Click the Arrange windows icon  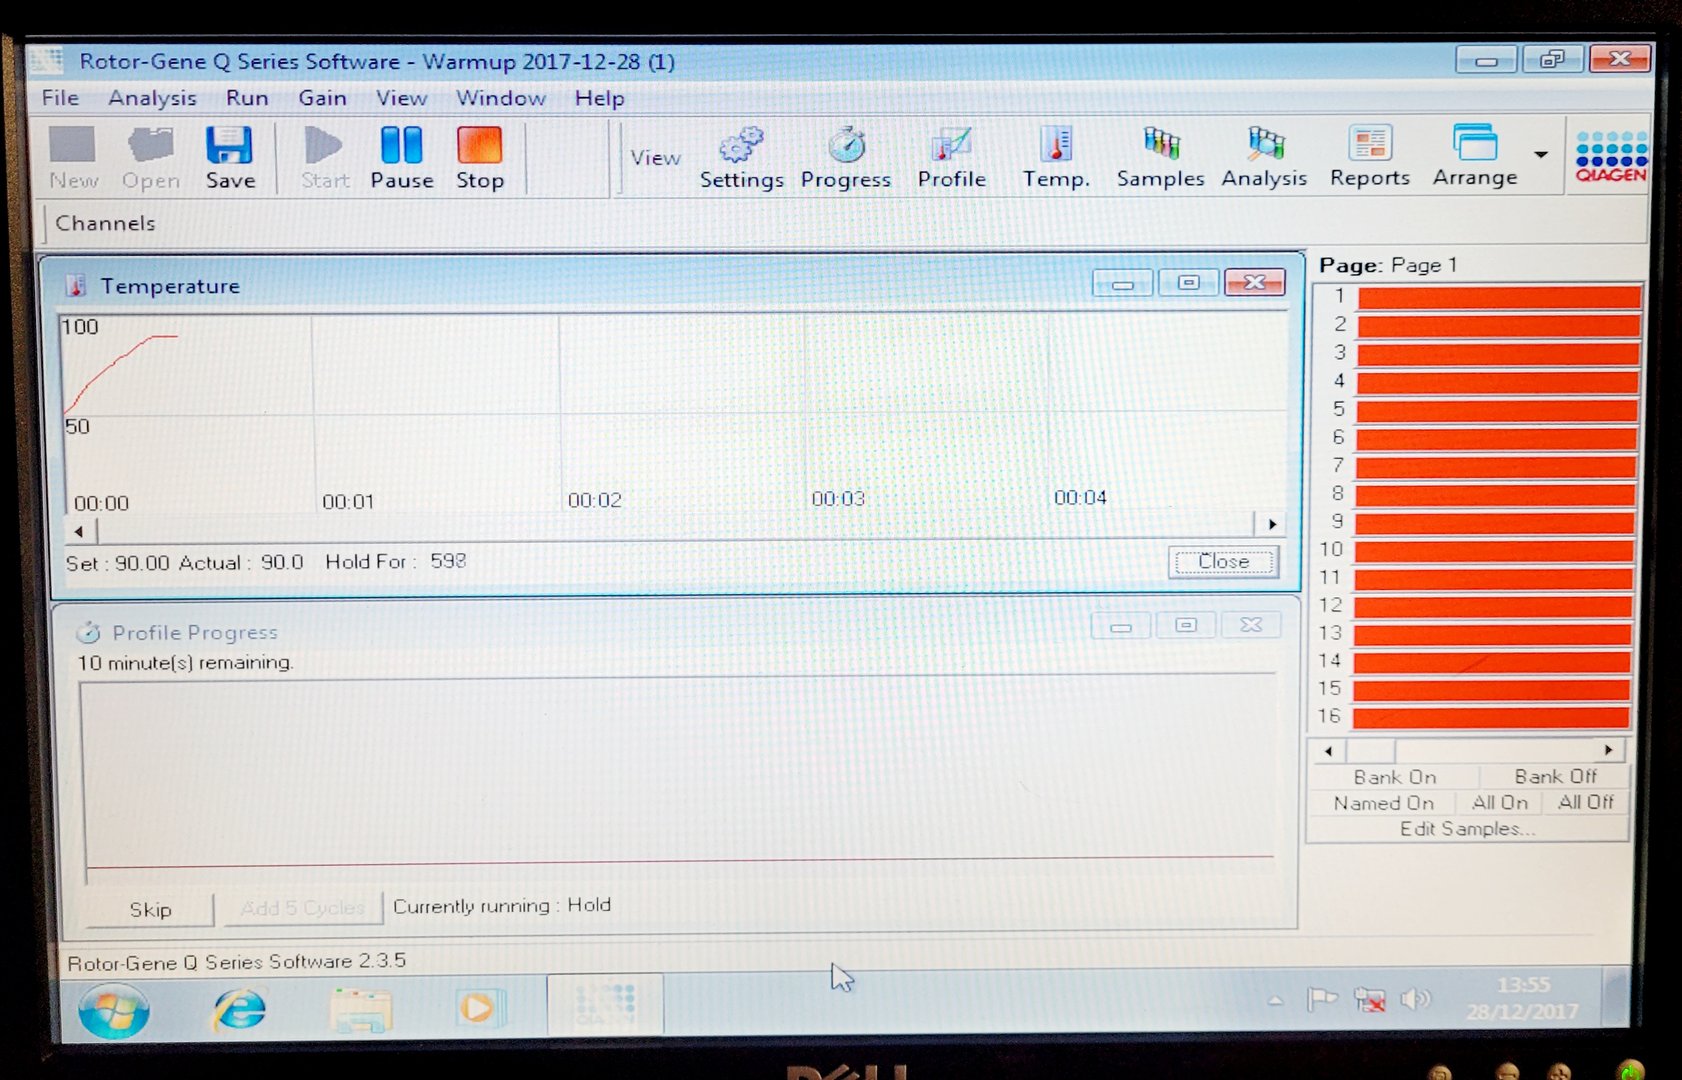click(1475, 157)
